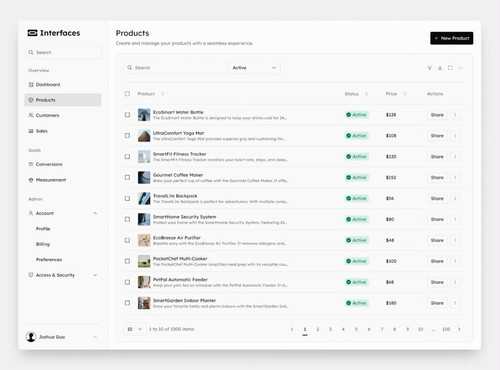Check the EcoBreeze Air Purifier row checkbox
This screenshot has height=370, width=500.
click(x=127, y=240)
